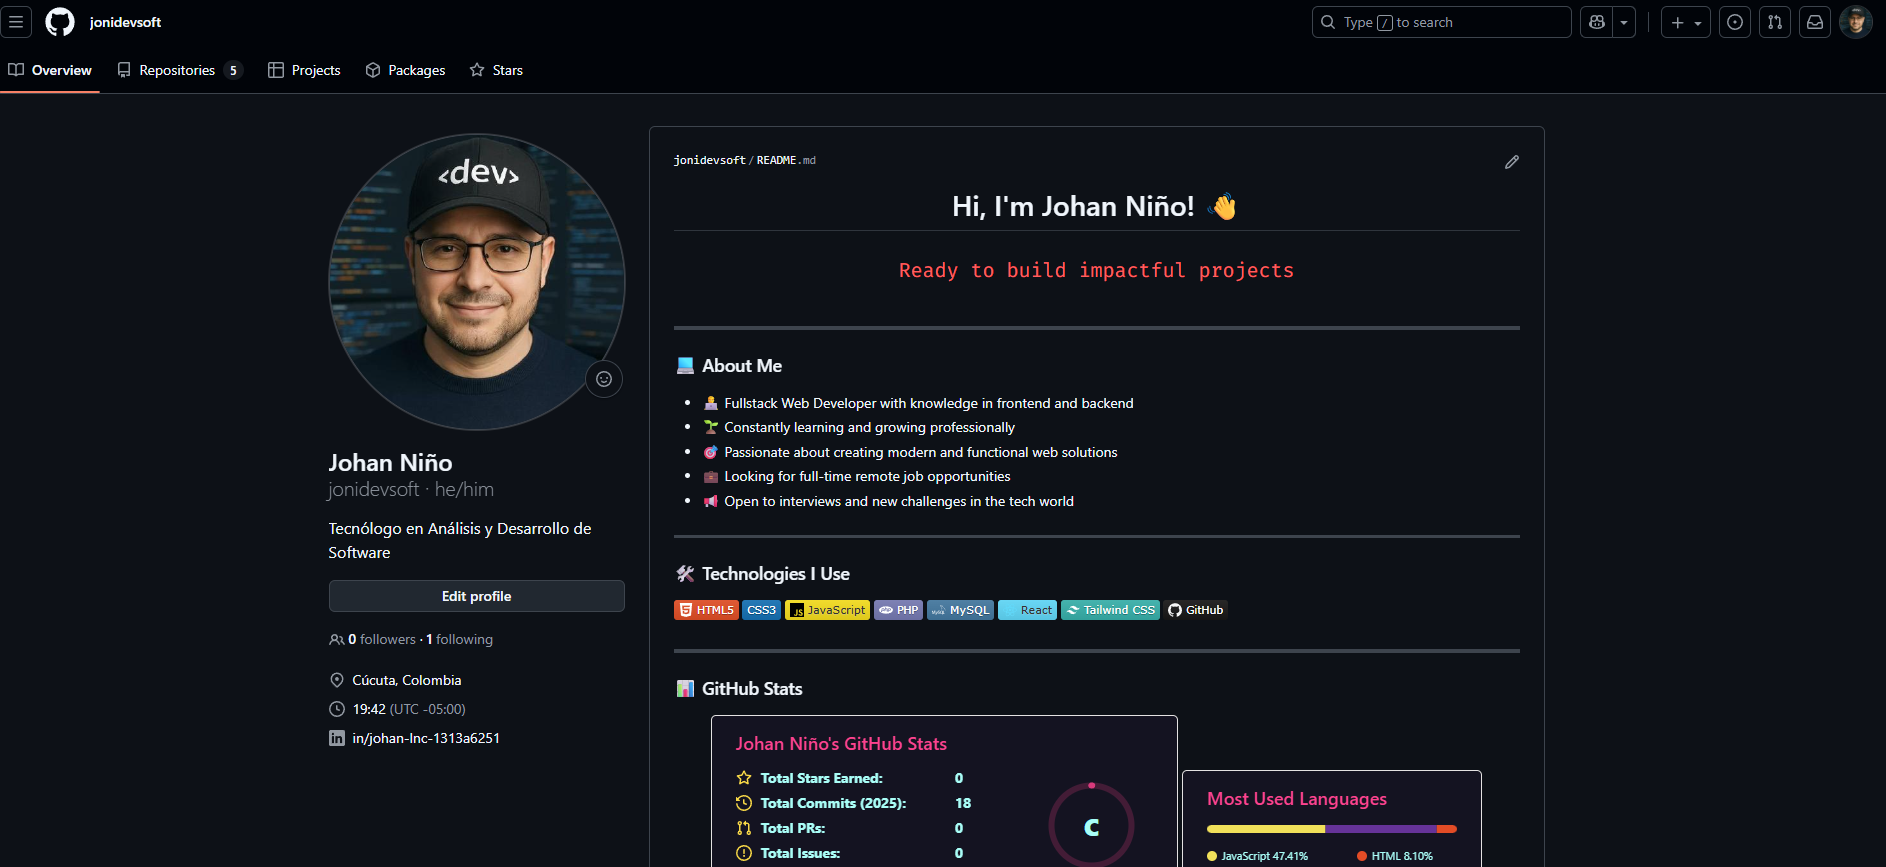
Task: Click the Tailwind CSS technology badge
Action: (1110, 610)
